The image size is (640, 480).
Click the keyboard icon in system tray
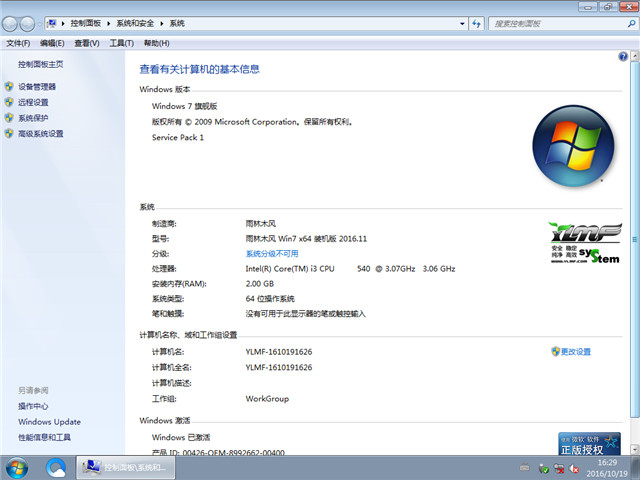click(x=524, y=468)
